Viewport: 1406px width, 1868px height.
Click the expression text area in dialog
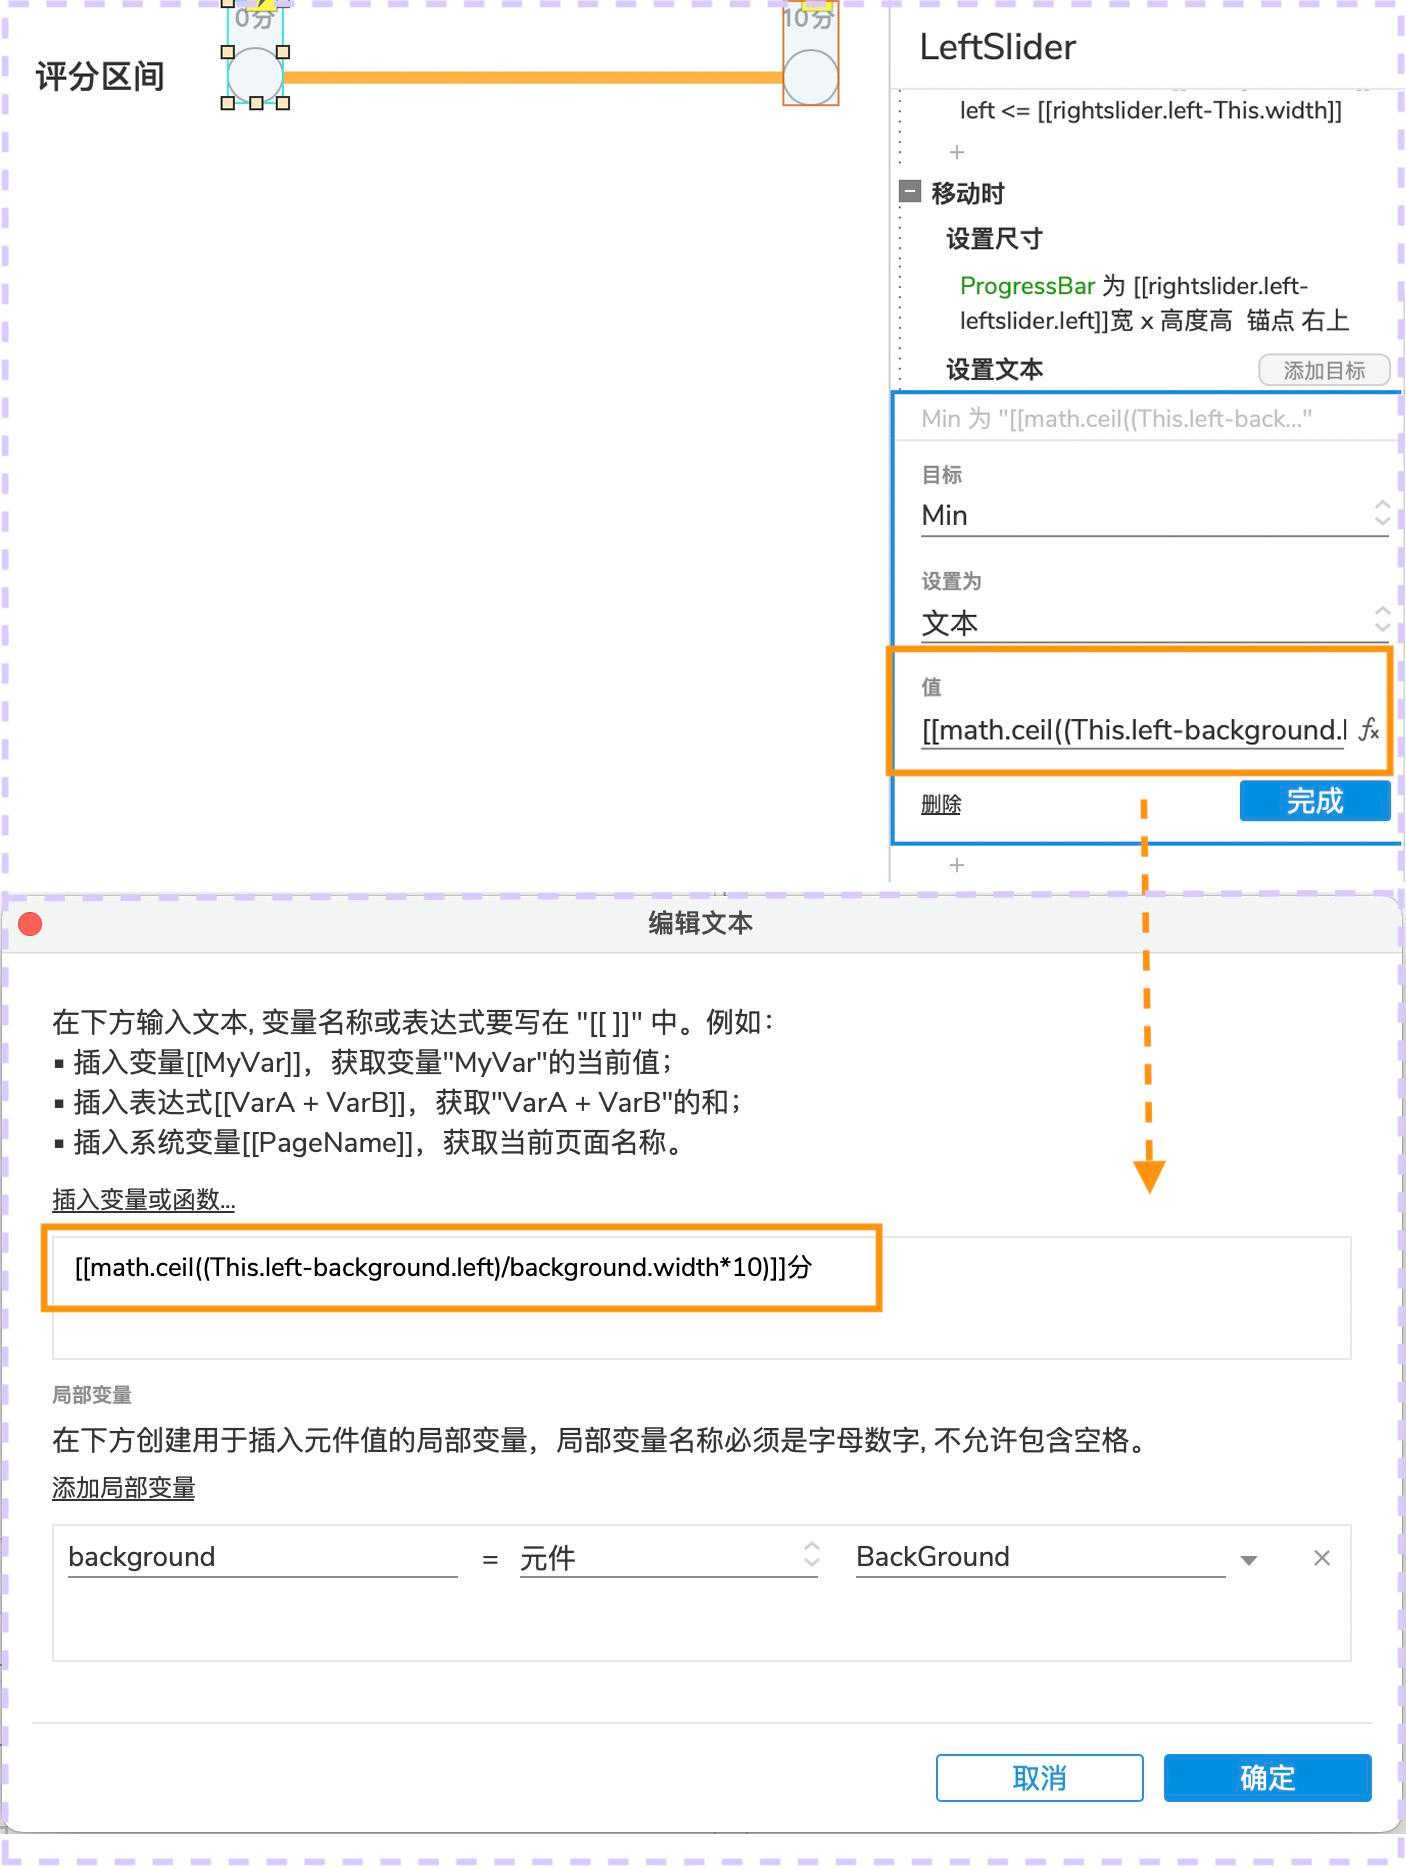pos(701,1297)
